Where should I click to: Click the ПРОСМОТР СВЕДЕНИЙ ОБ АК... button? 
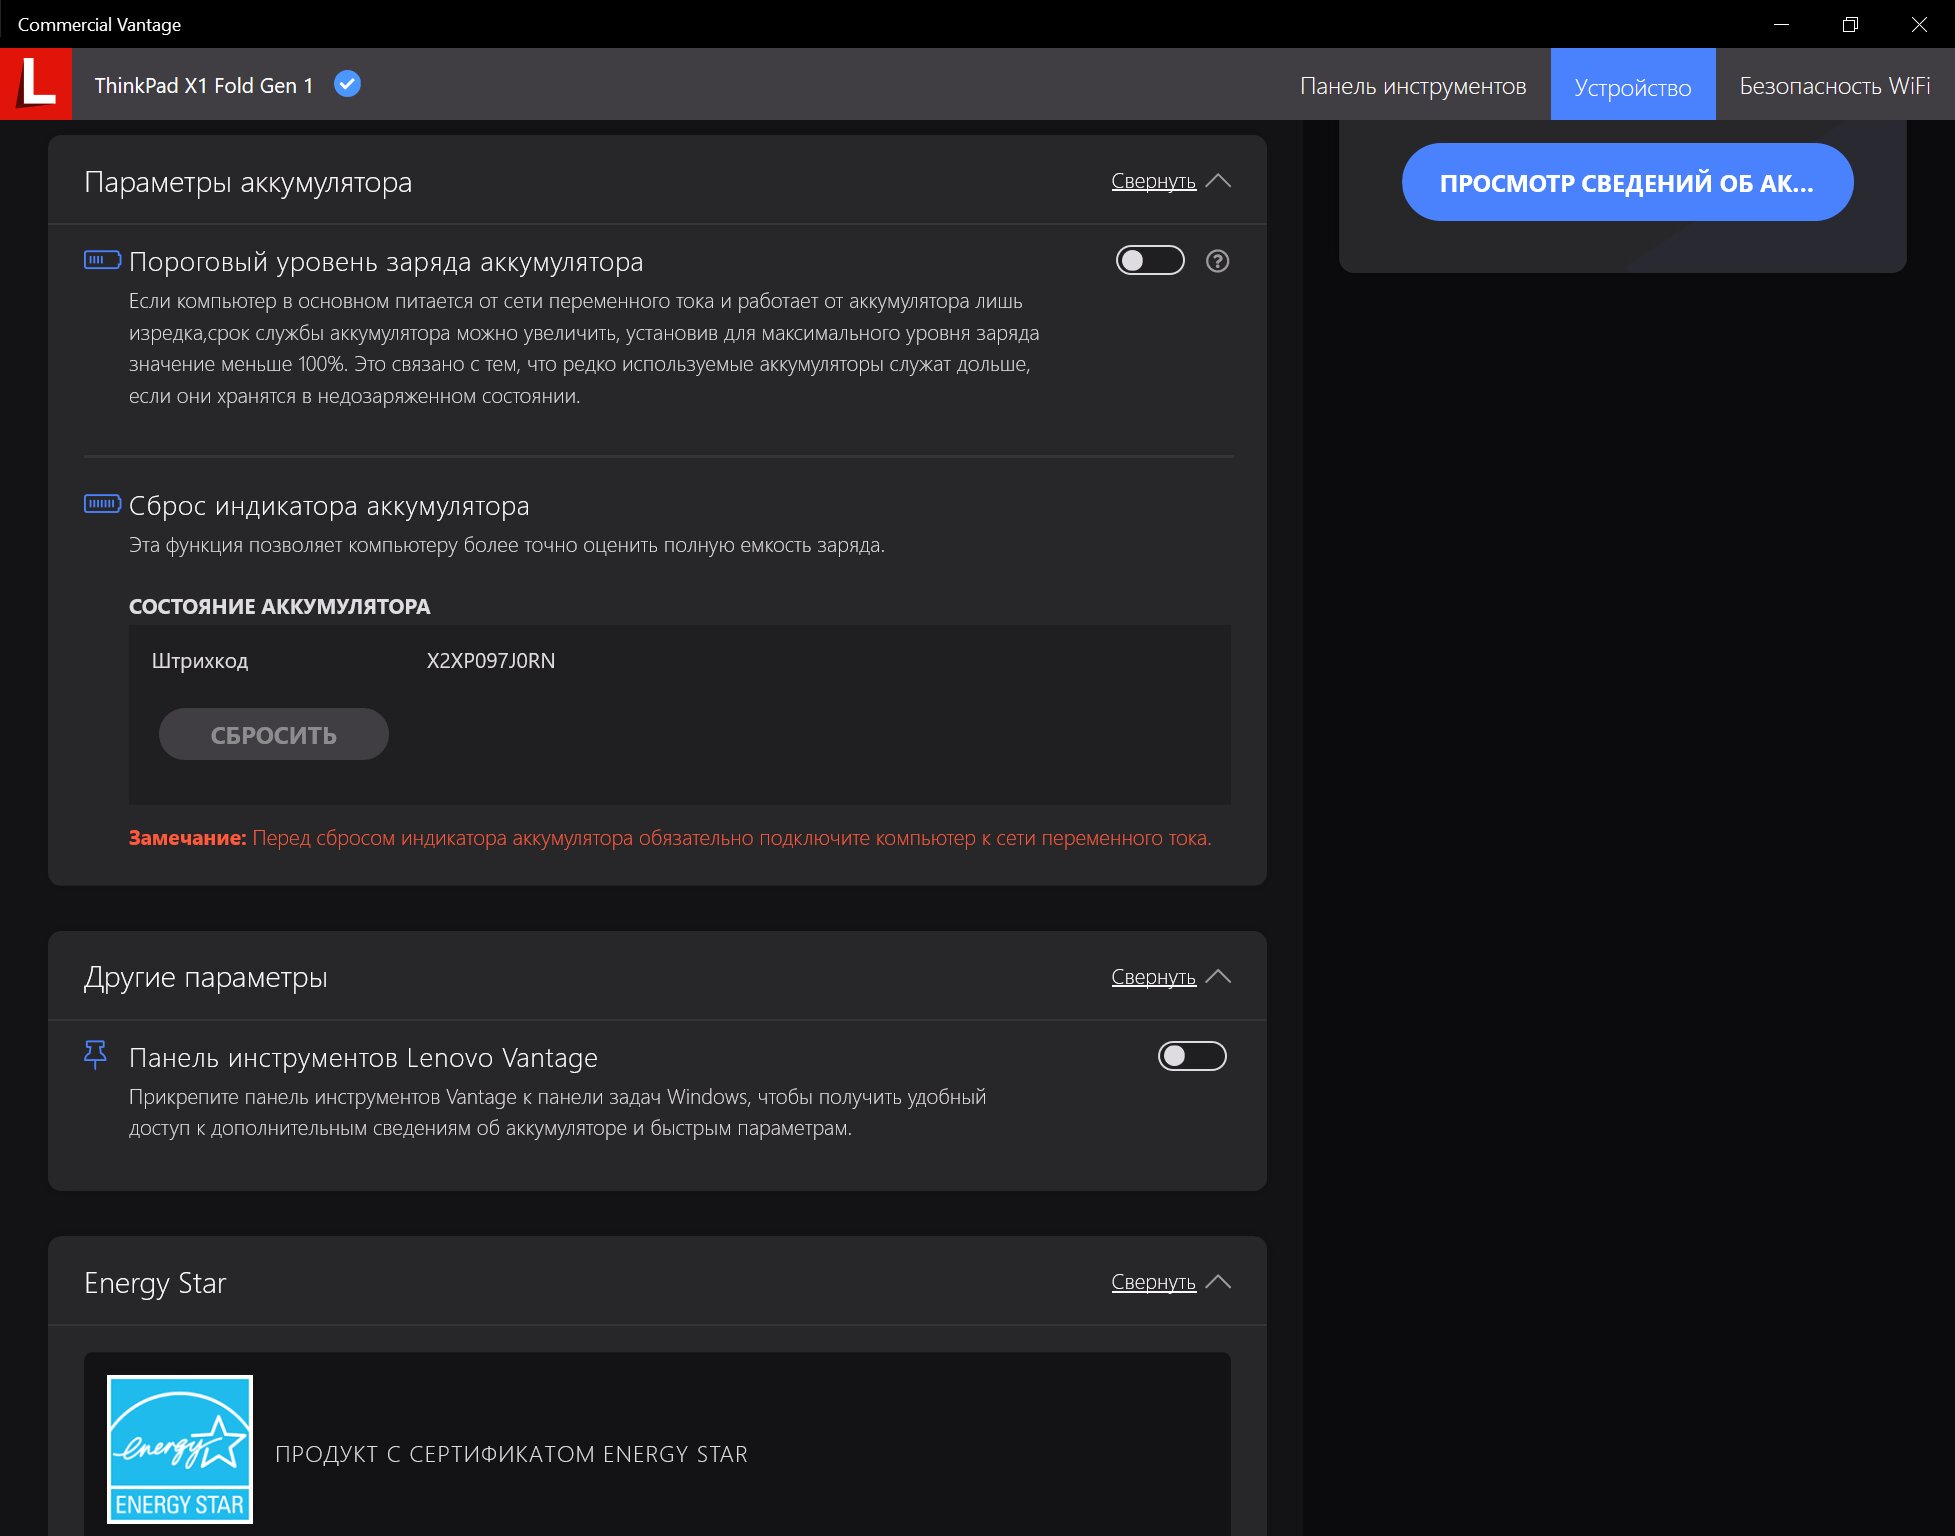coord(1627,183)
